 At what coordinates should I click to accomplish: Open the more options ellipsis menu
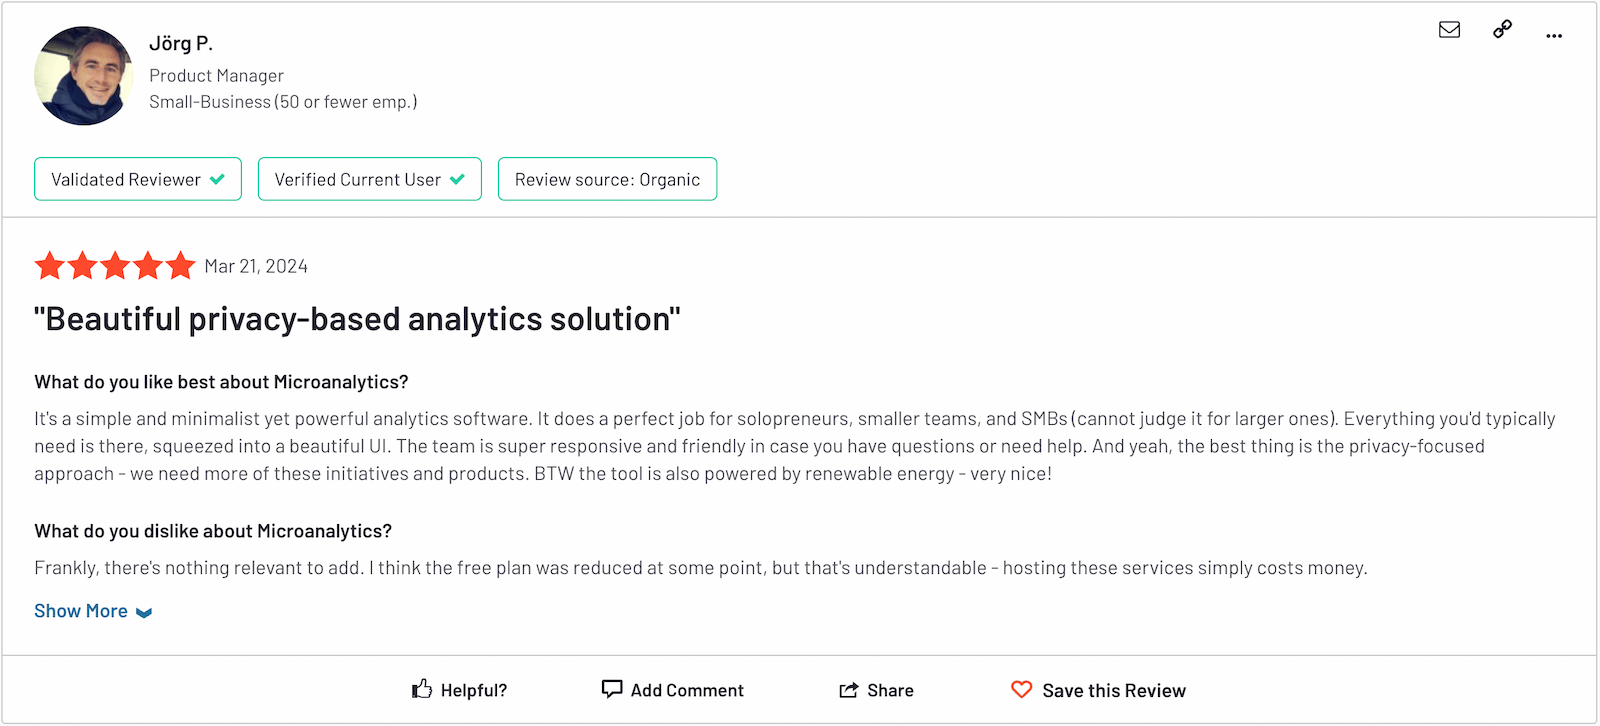(x=1553, y=34)
